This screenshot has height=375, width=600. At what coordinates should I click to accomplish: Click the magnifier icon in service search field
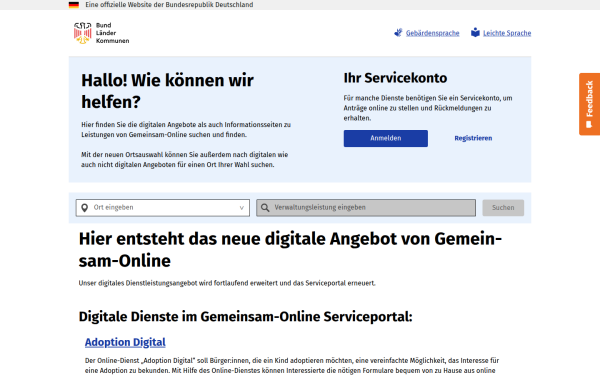pos(265,207)
